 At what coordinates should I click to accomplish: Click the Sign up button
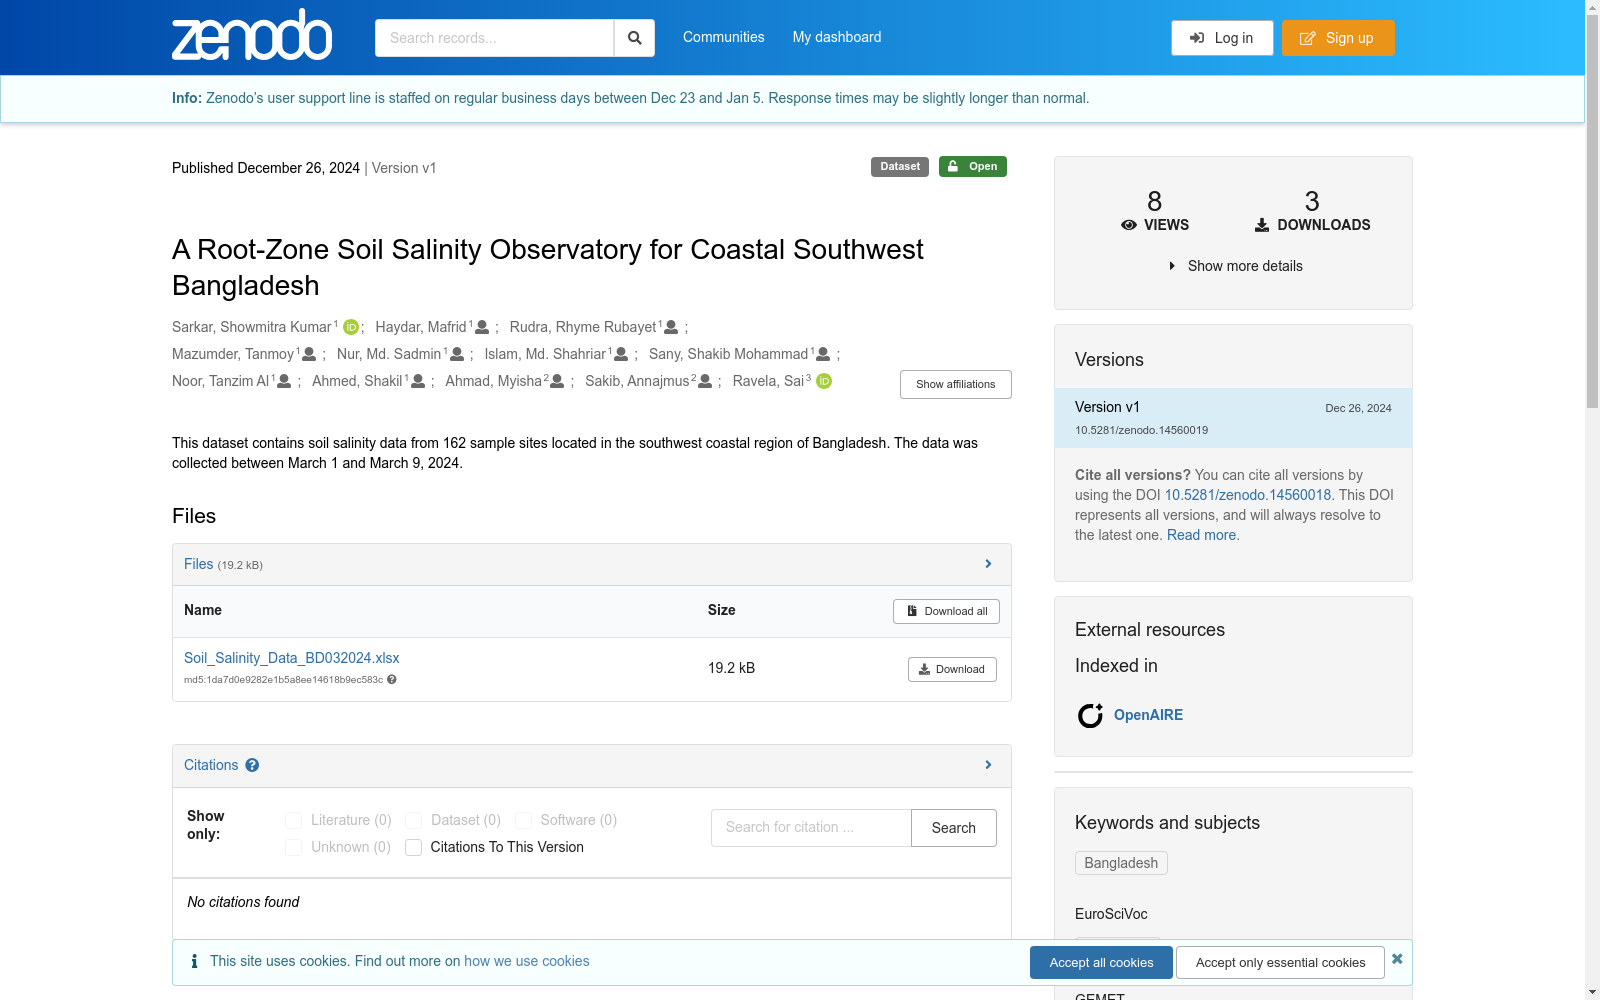1338,38
